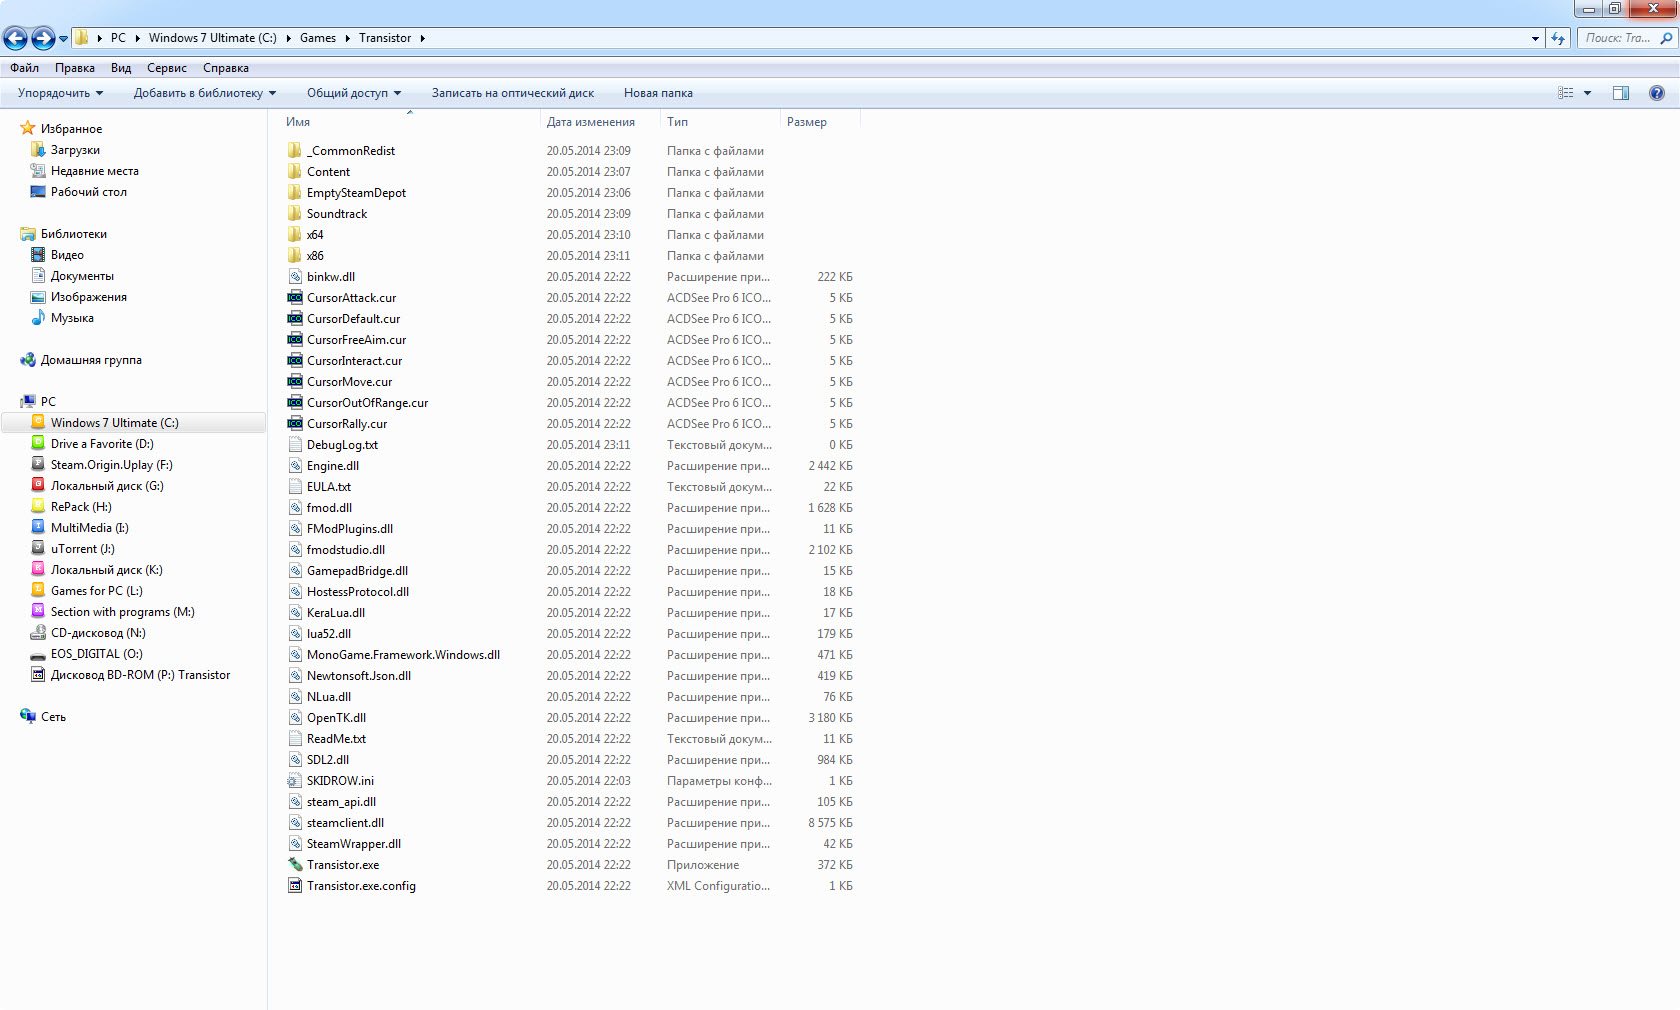
Task: Open the Упорядочить dropdown menu
Action: [60, 93]
